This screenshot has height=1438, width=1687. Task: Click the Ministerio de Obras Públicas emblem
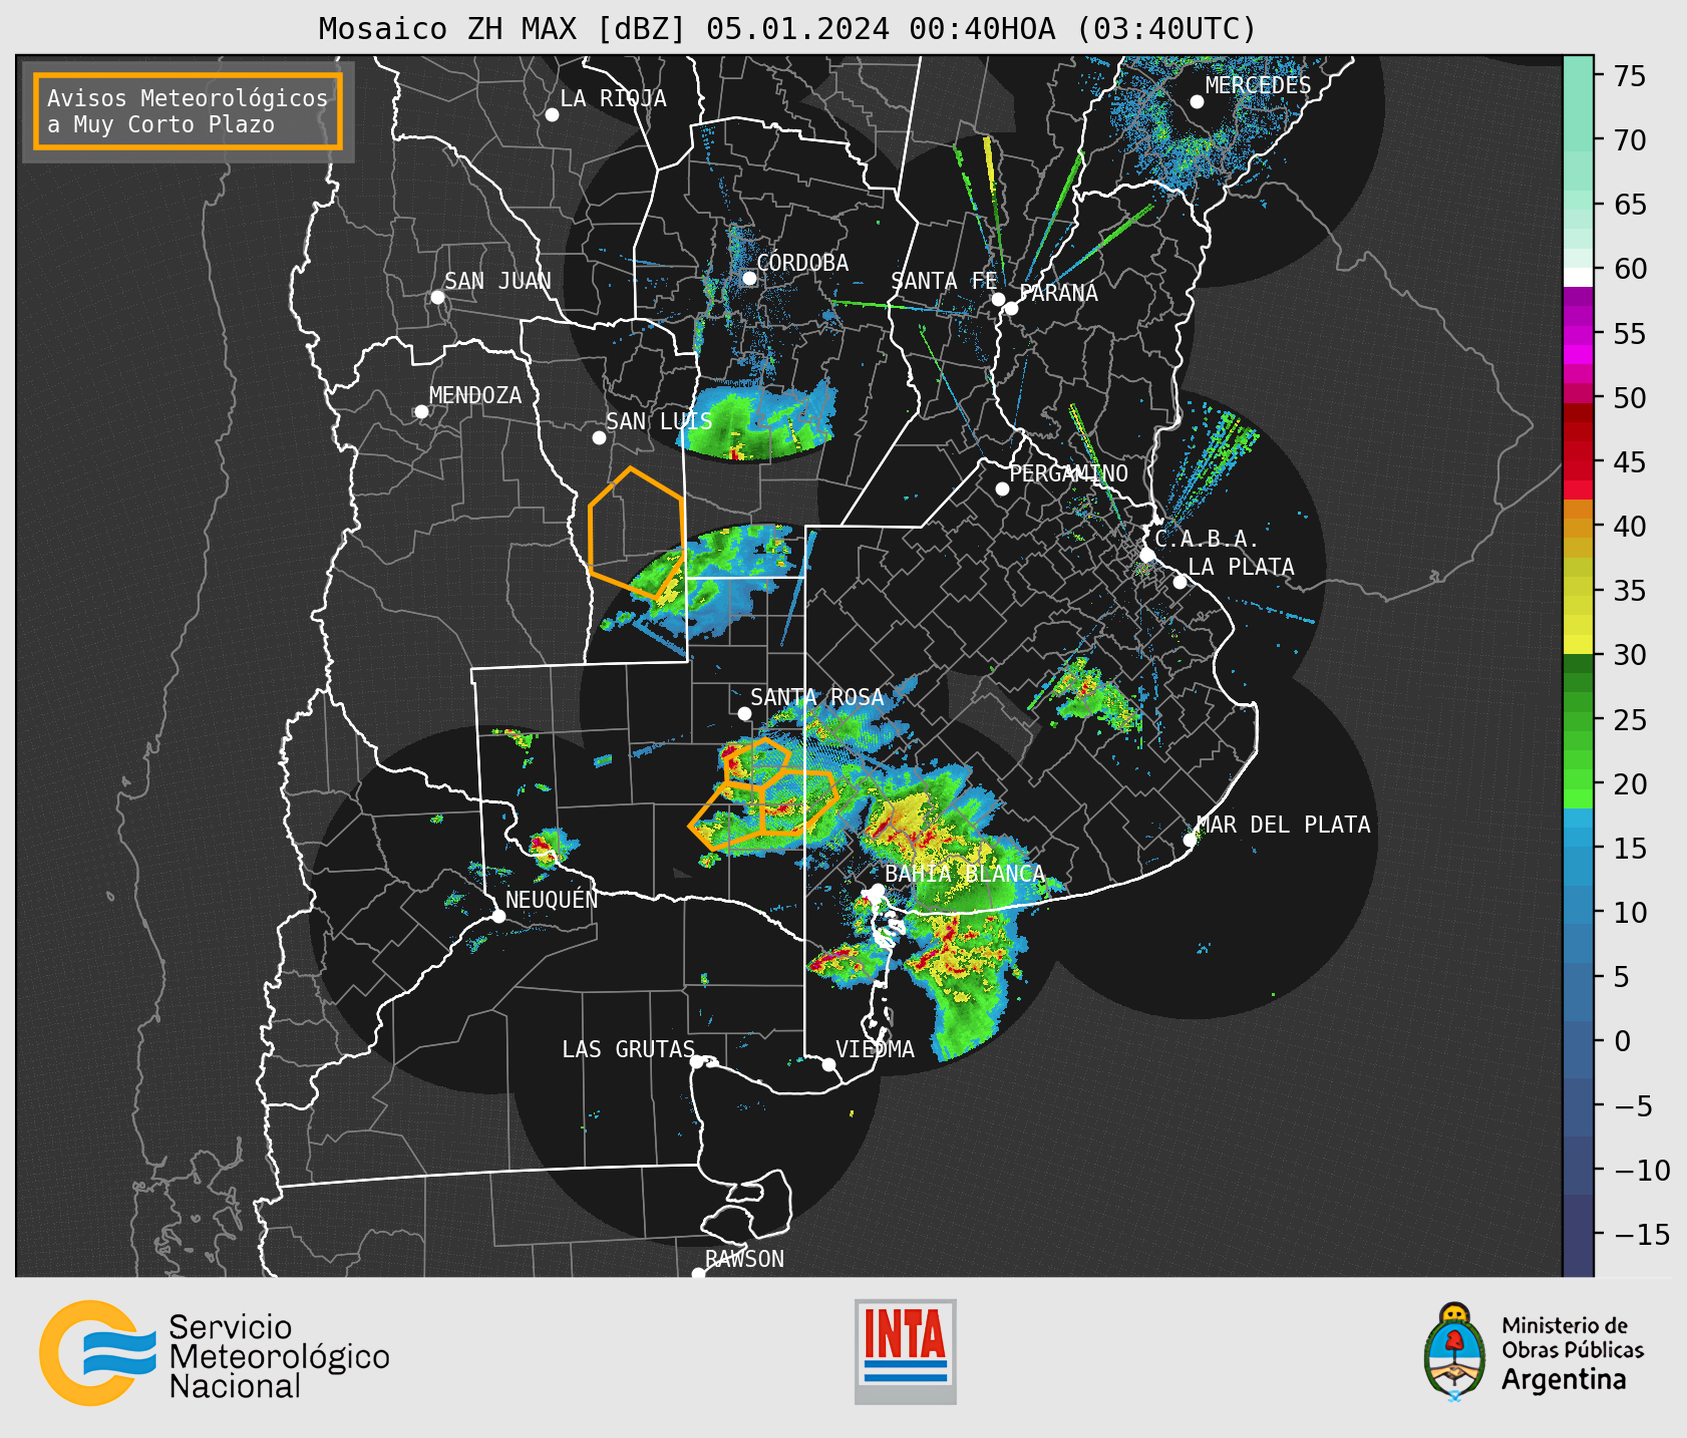(1455, 1351)
